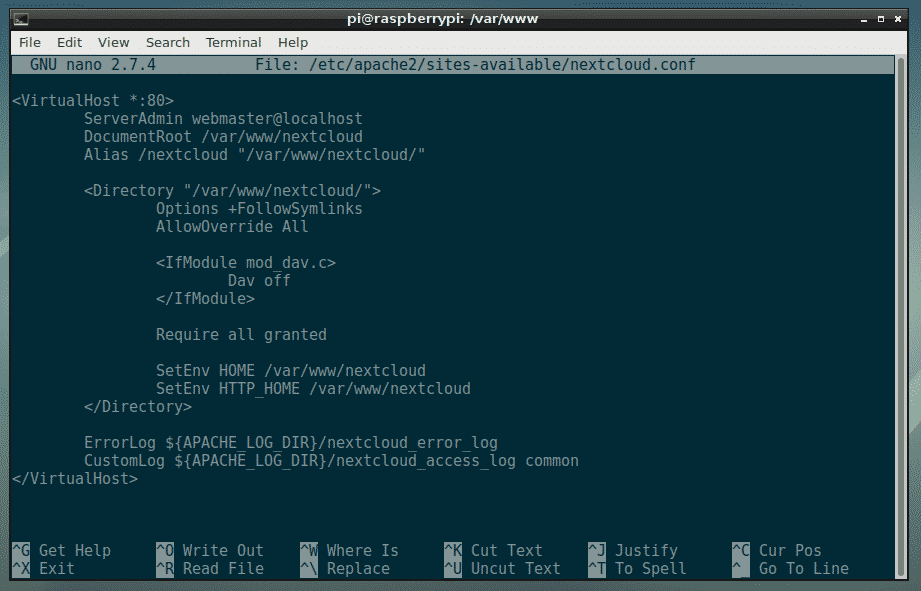Click the ^T To Spell shortcut
Viewport: 921px width, 591px height.
pos(637,569)
